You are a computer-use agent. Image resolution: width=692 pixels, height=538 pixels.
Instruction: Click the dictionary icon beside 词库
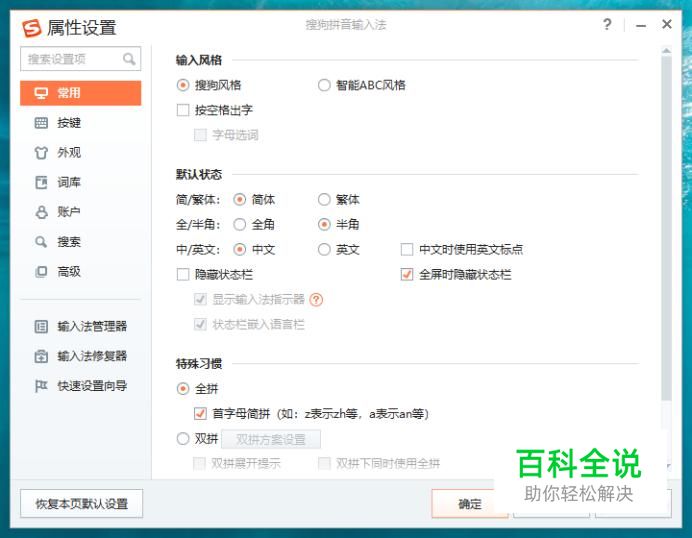click(41, 182)
